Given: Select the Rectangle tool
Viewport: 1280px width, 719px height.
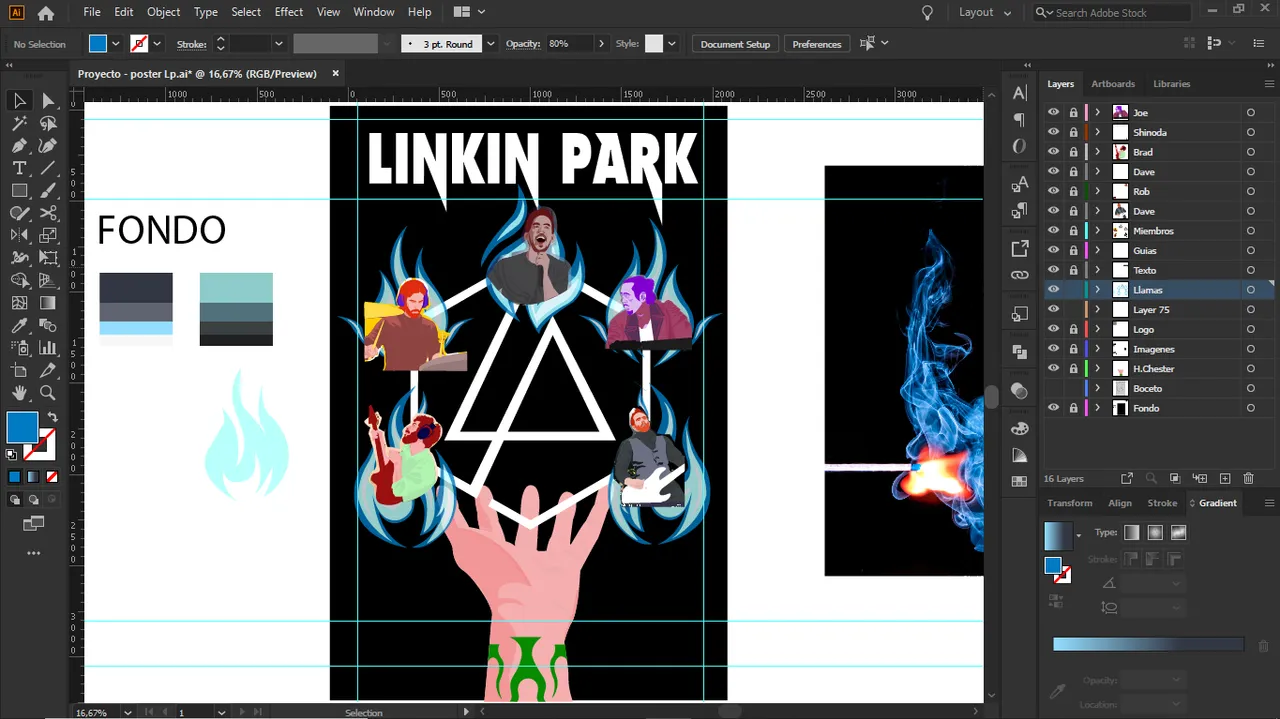Looking at the screenshot, I should point(19,190).
